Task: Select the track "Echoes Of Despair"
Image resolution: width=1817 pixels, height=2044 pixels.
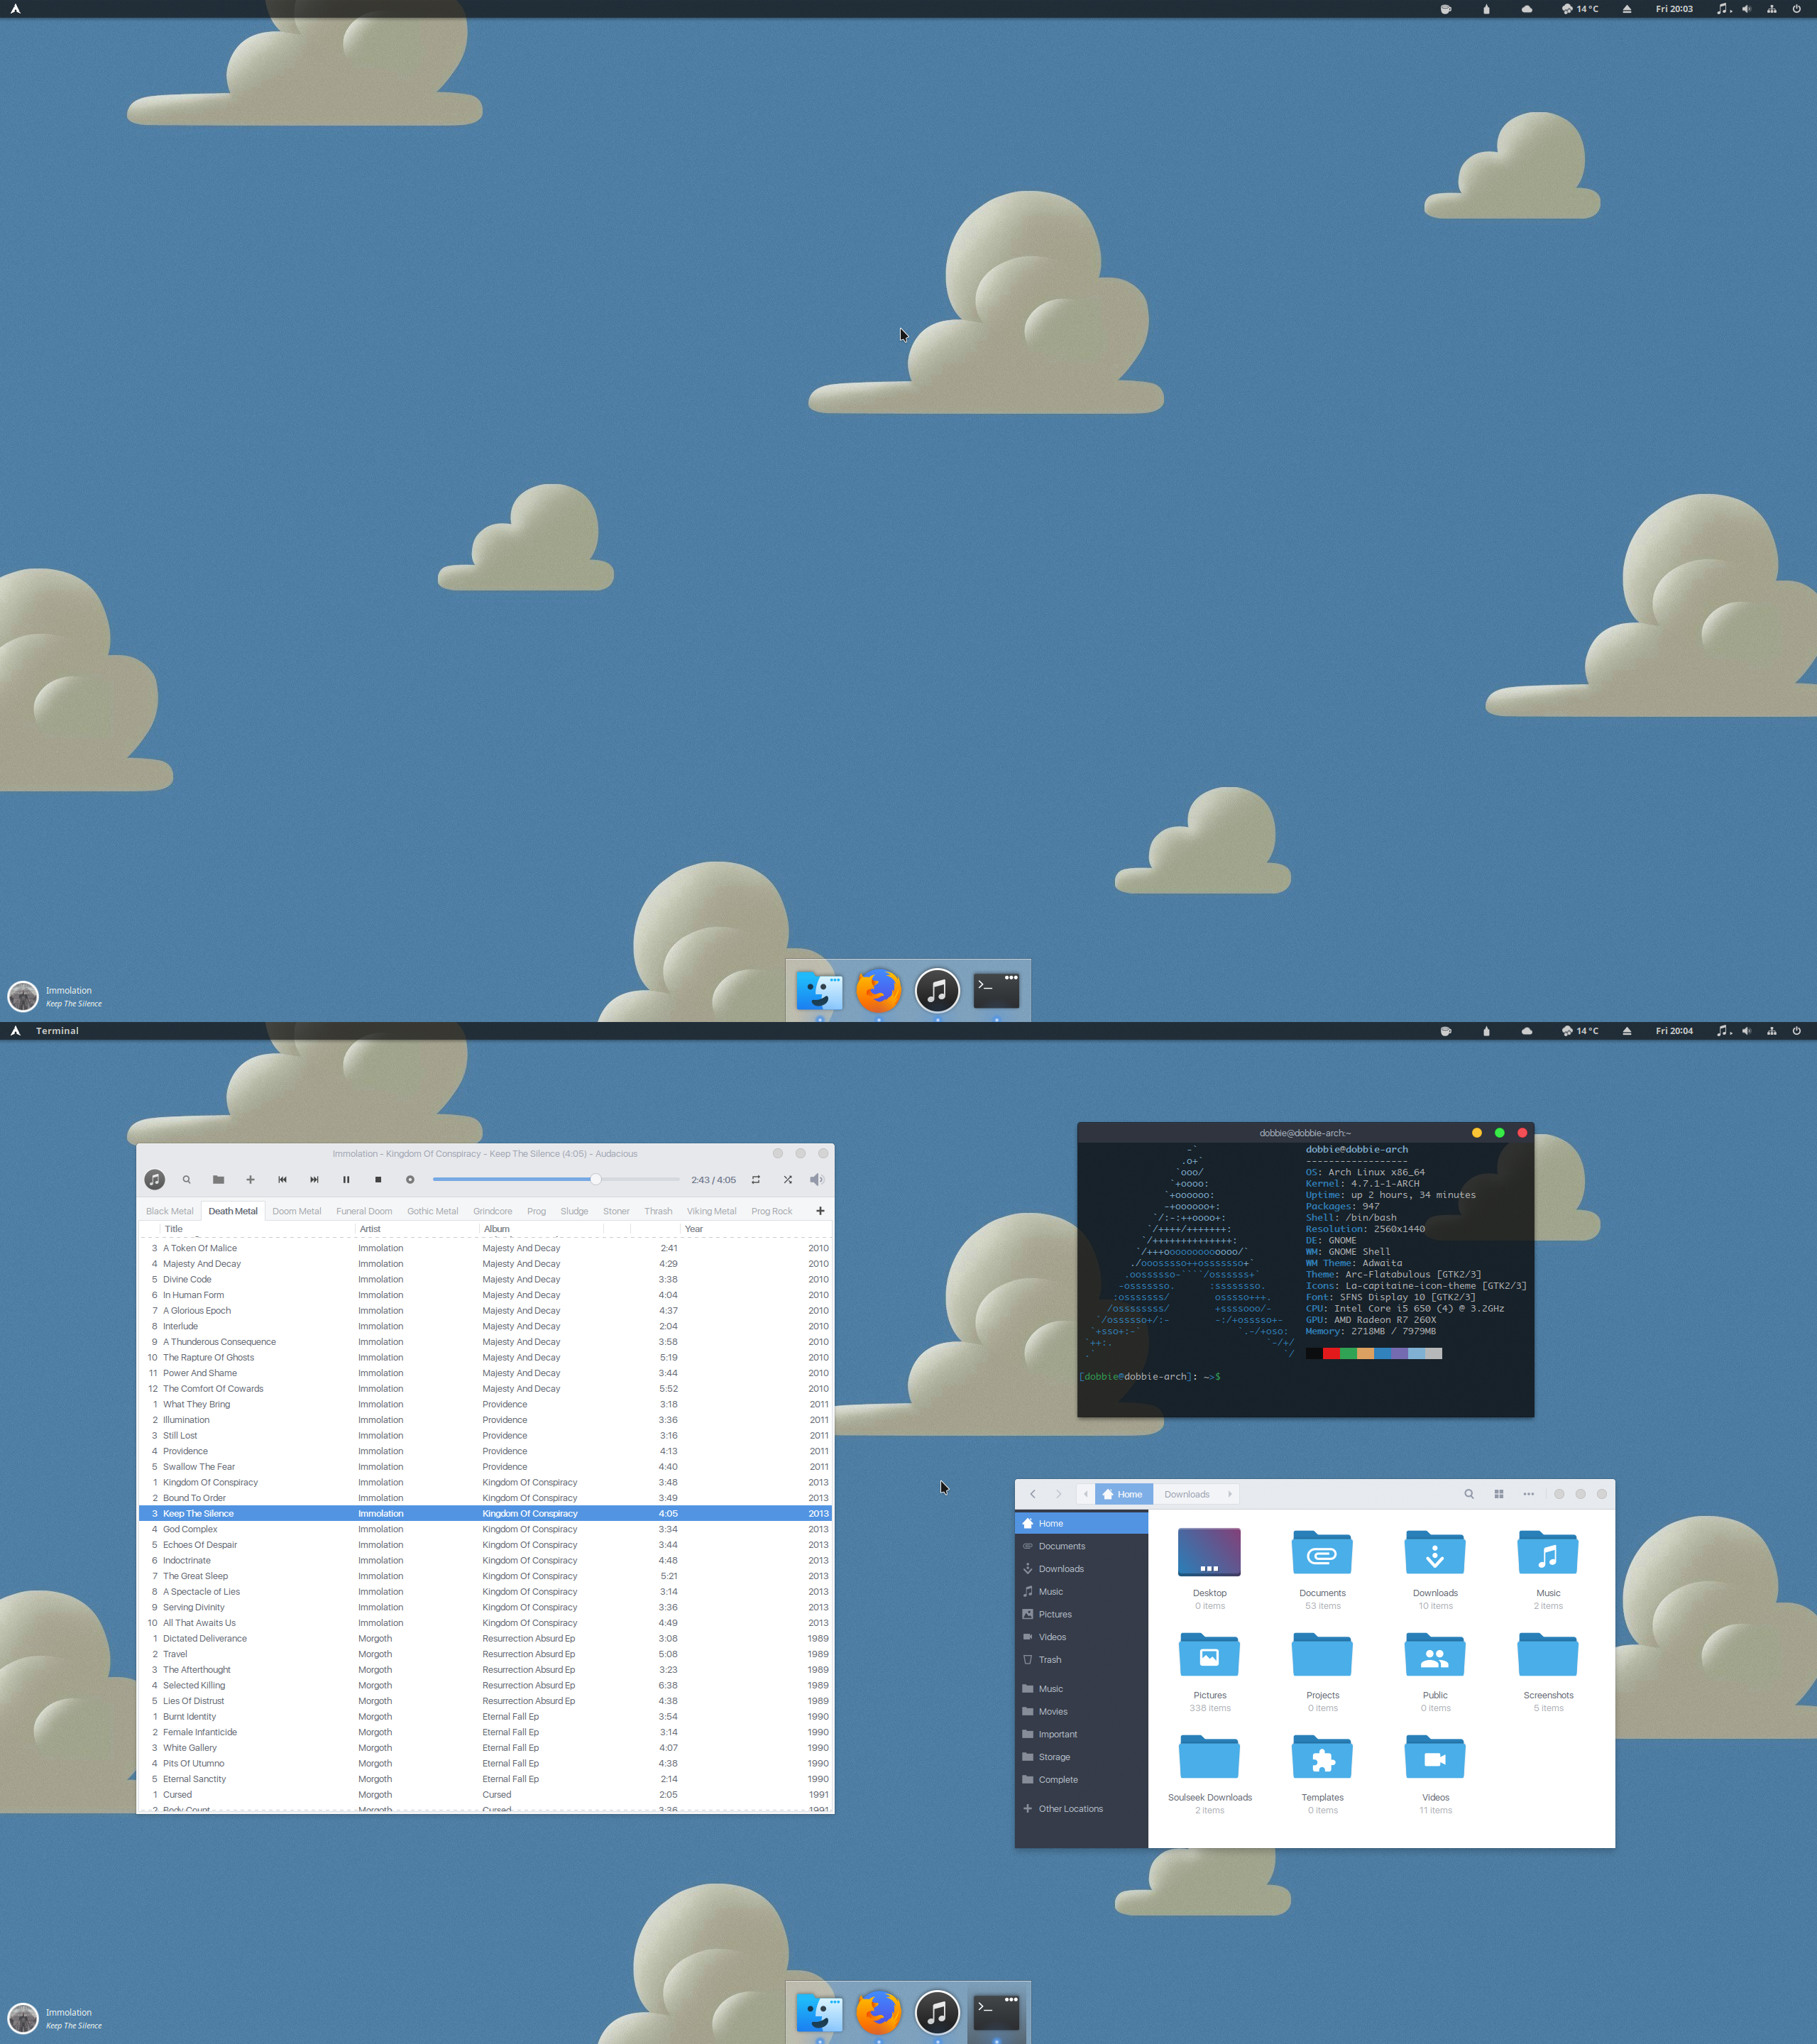Action: [485, 1545]
